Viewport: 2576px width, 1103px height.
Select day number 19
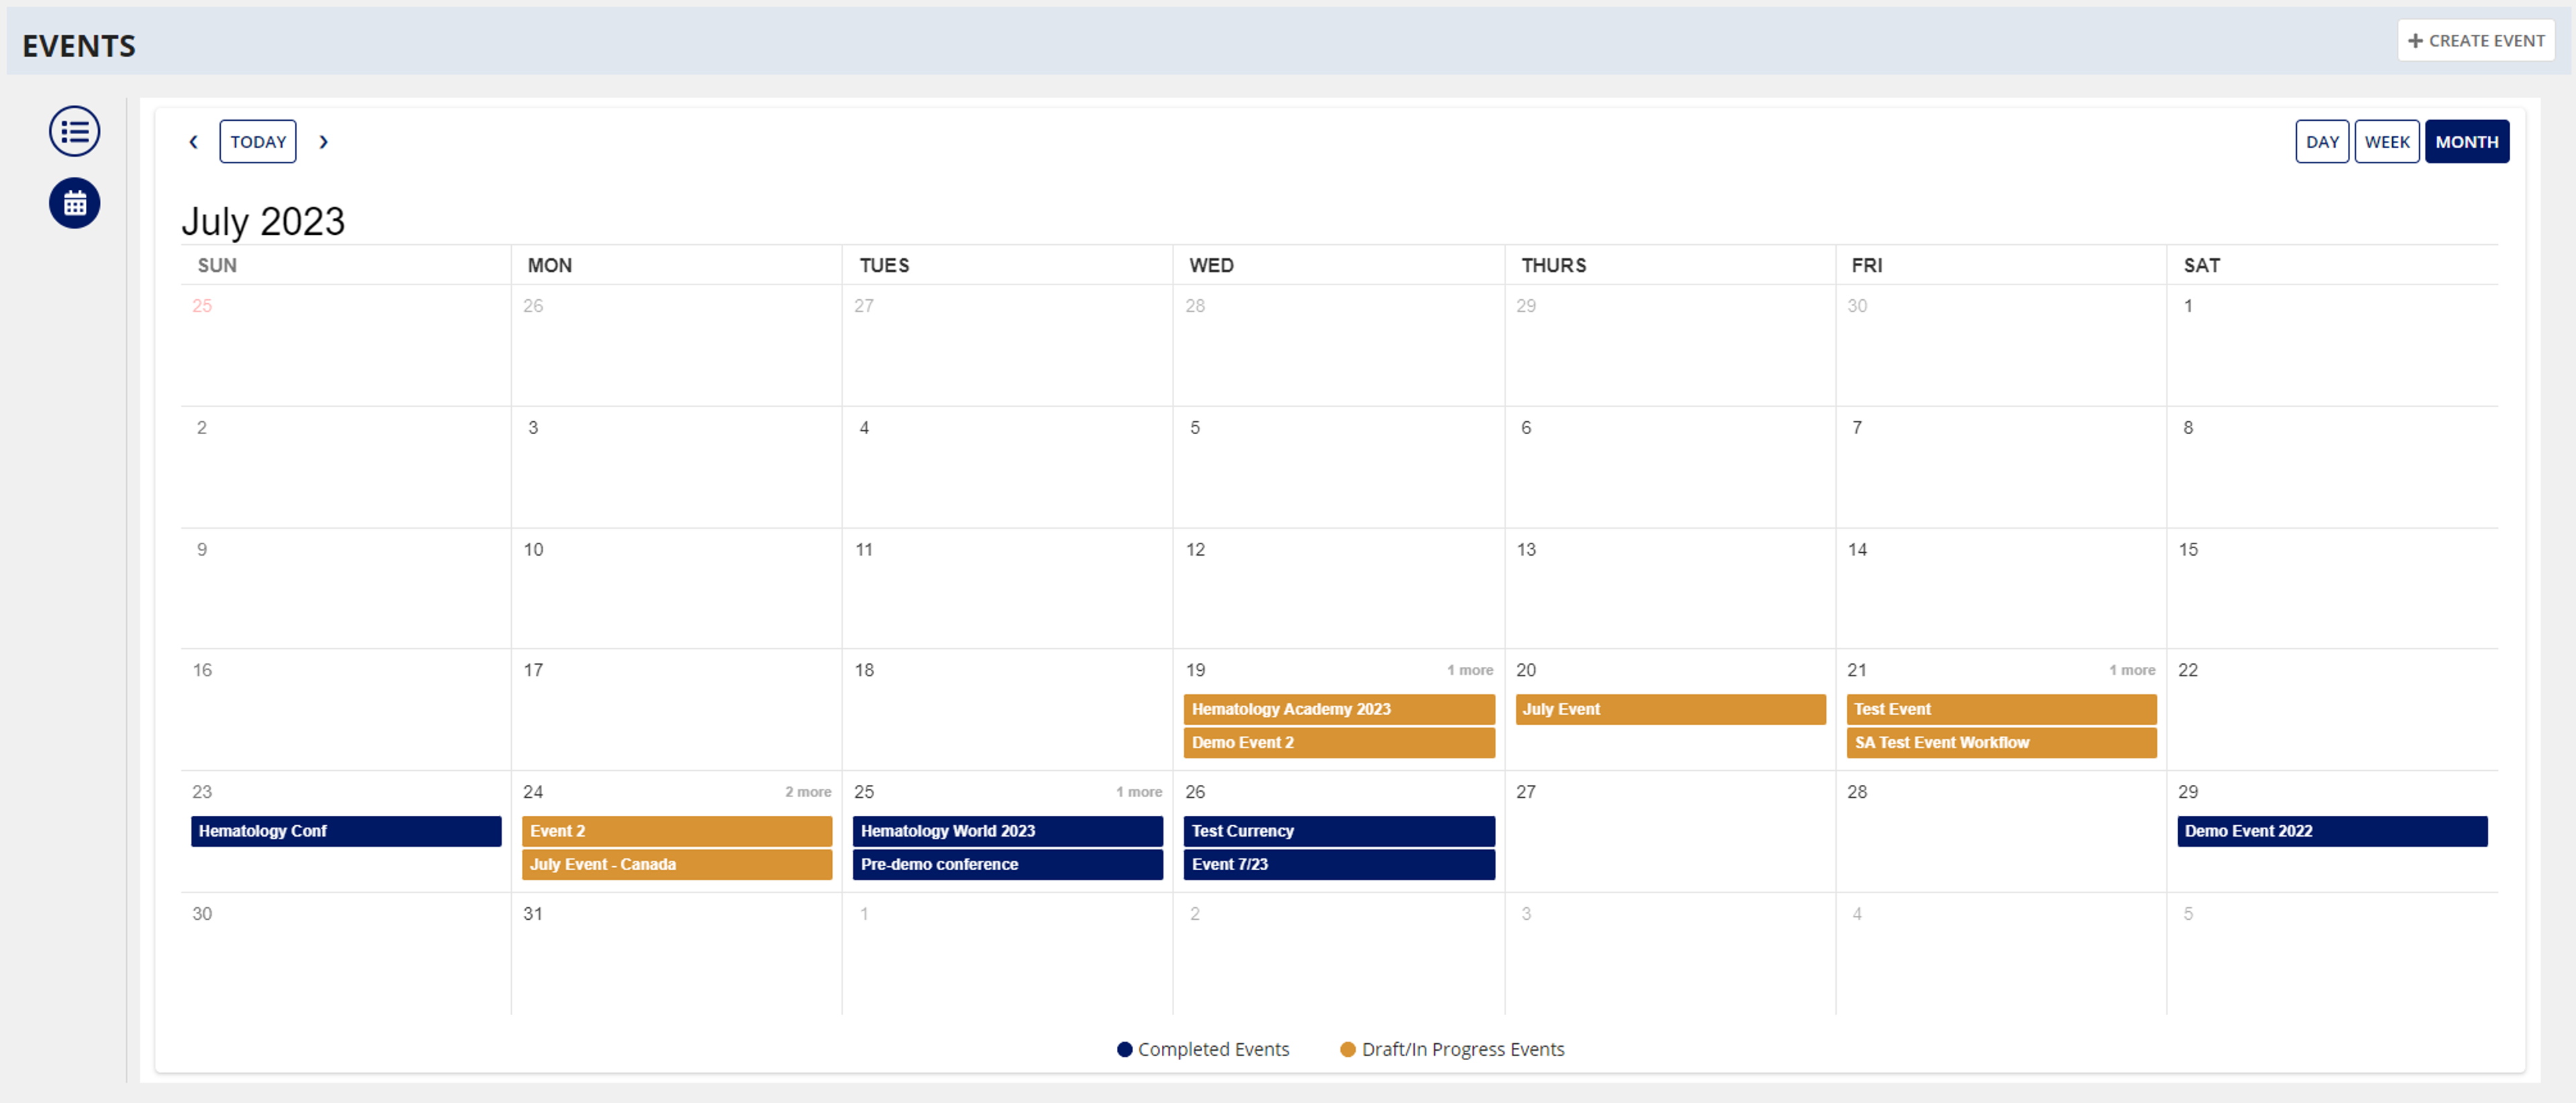(1195, 670)
